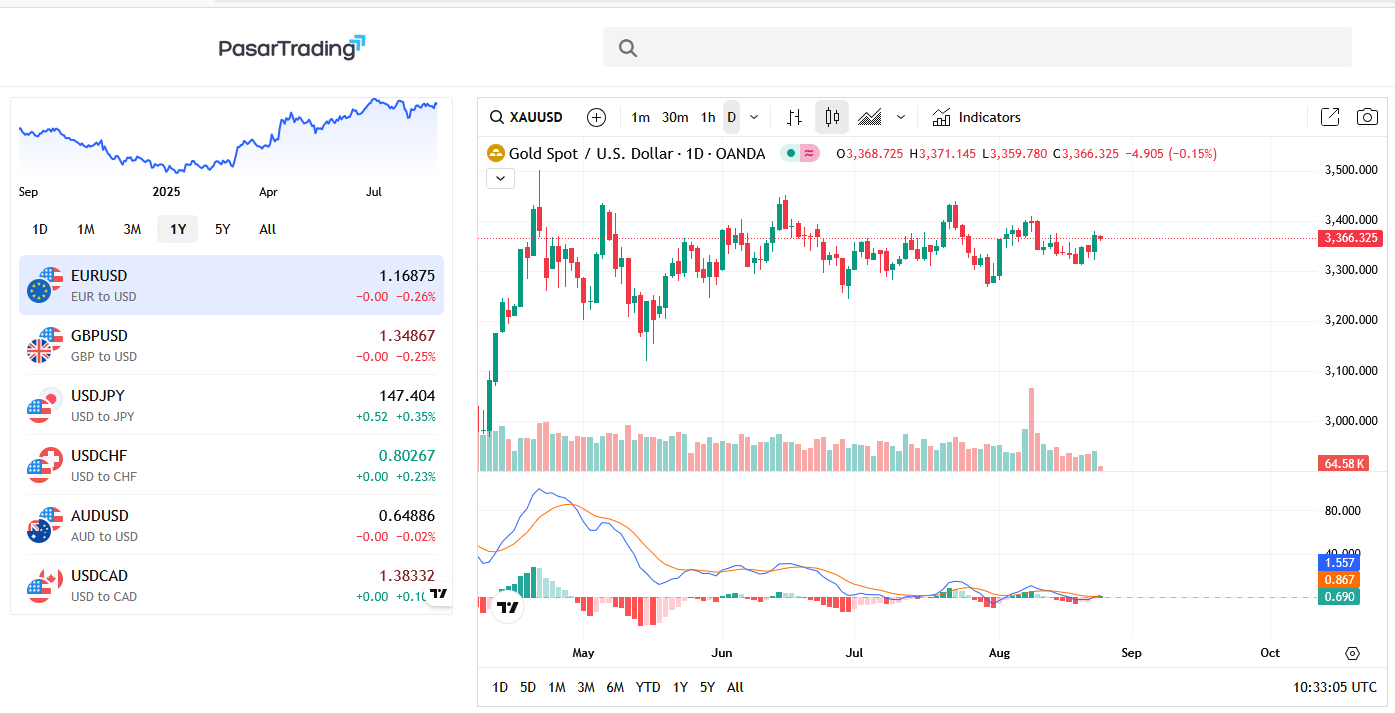1395x713 pixels.
Task: Click the top search input field
Action: [977, 47]
